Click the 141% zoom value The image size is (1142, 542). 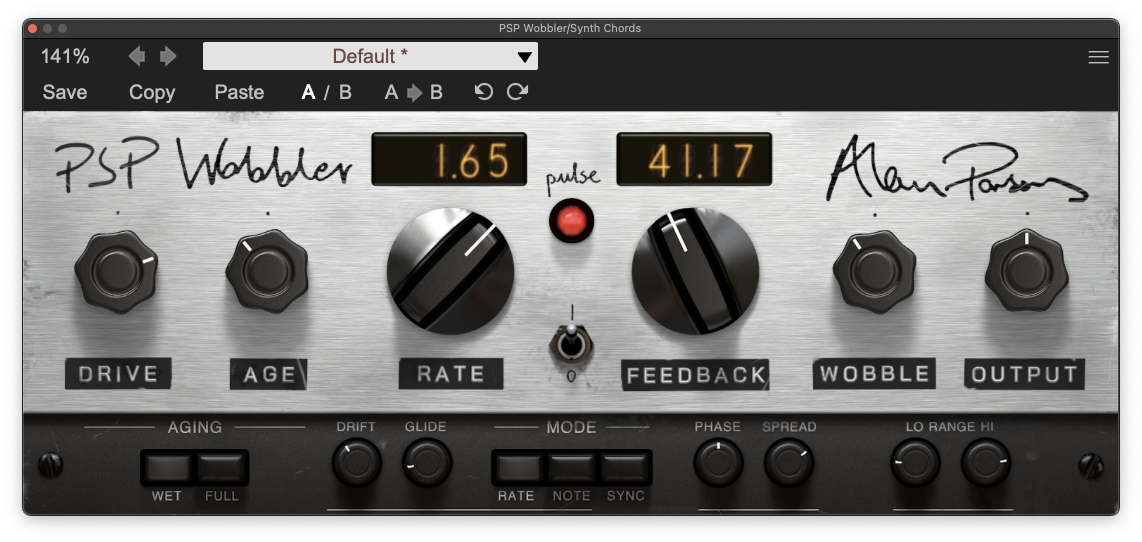[65, 56]
